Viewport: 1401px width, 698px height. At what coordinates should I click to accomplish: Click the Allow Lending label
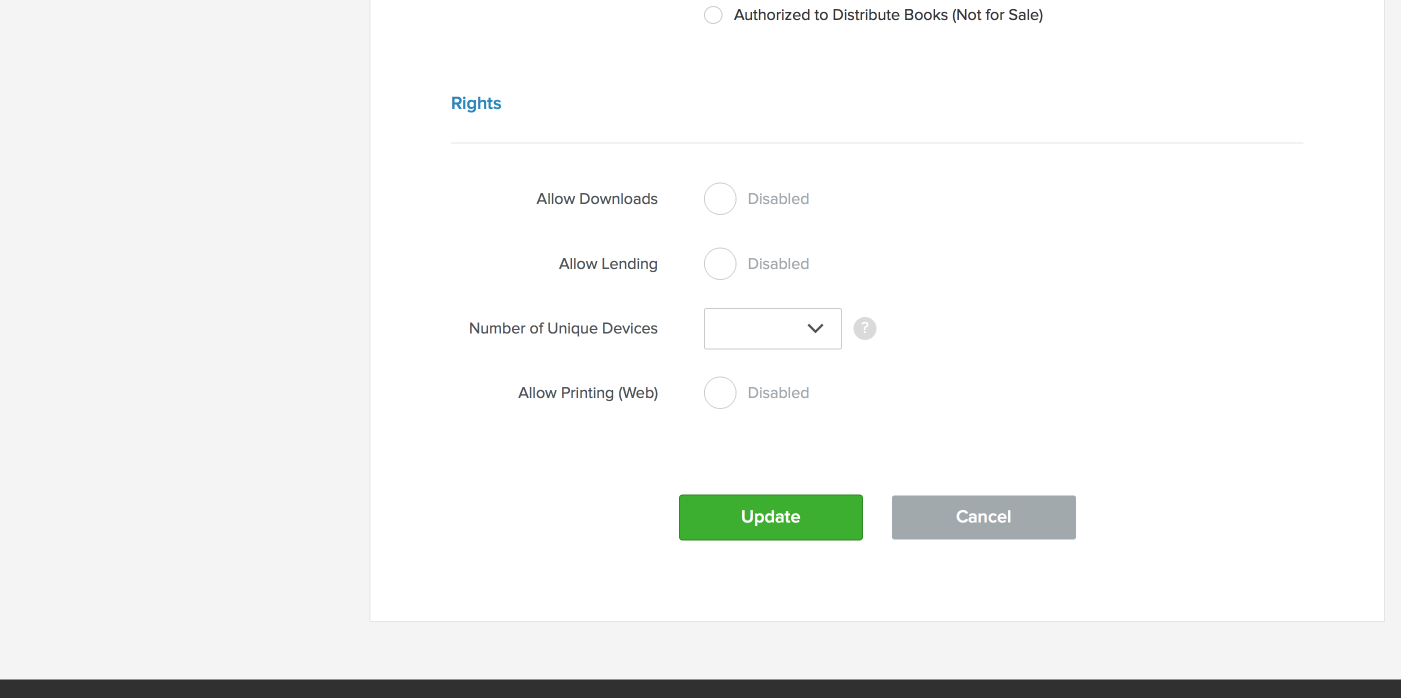pos(608,264)
